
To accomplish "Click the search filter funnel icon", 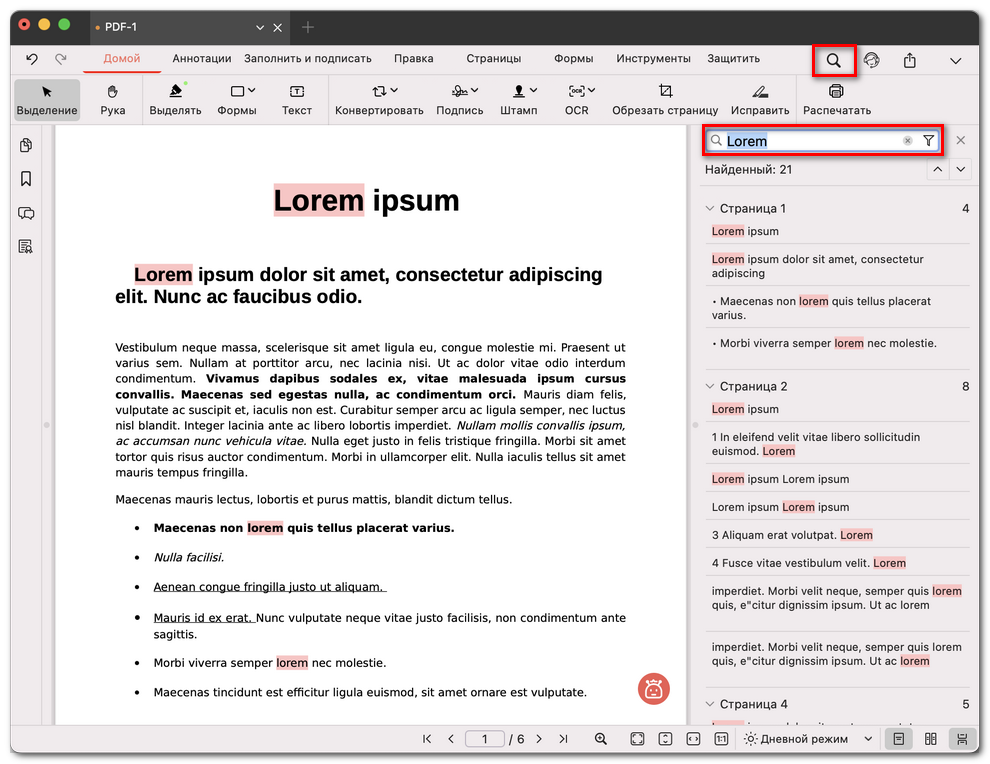I will click(x=930, y=140).
